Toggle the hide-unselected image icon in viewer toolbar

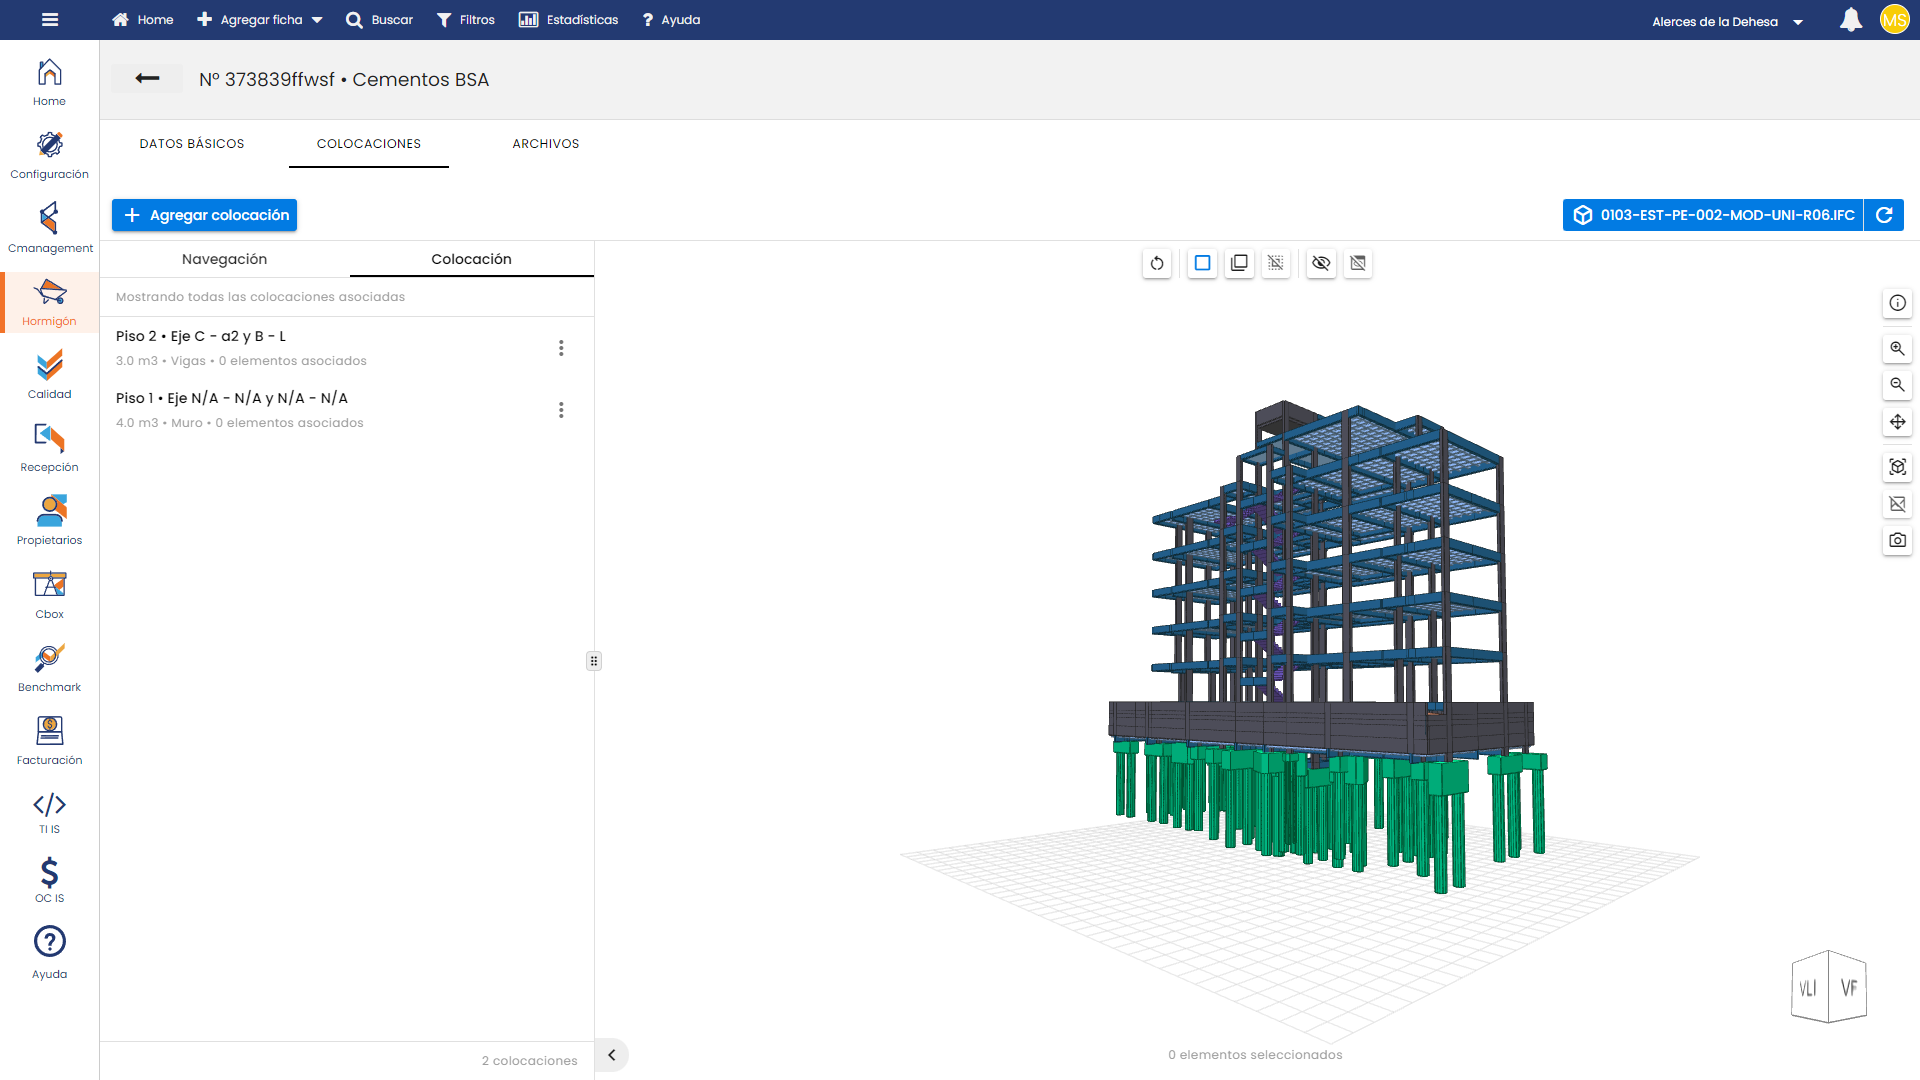click(1358, 263)
